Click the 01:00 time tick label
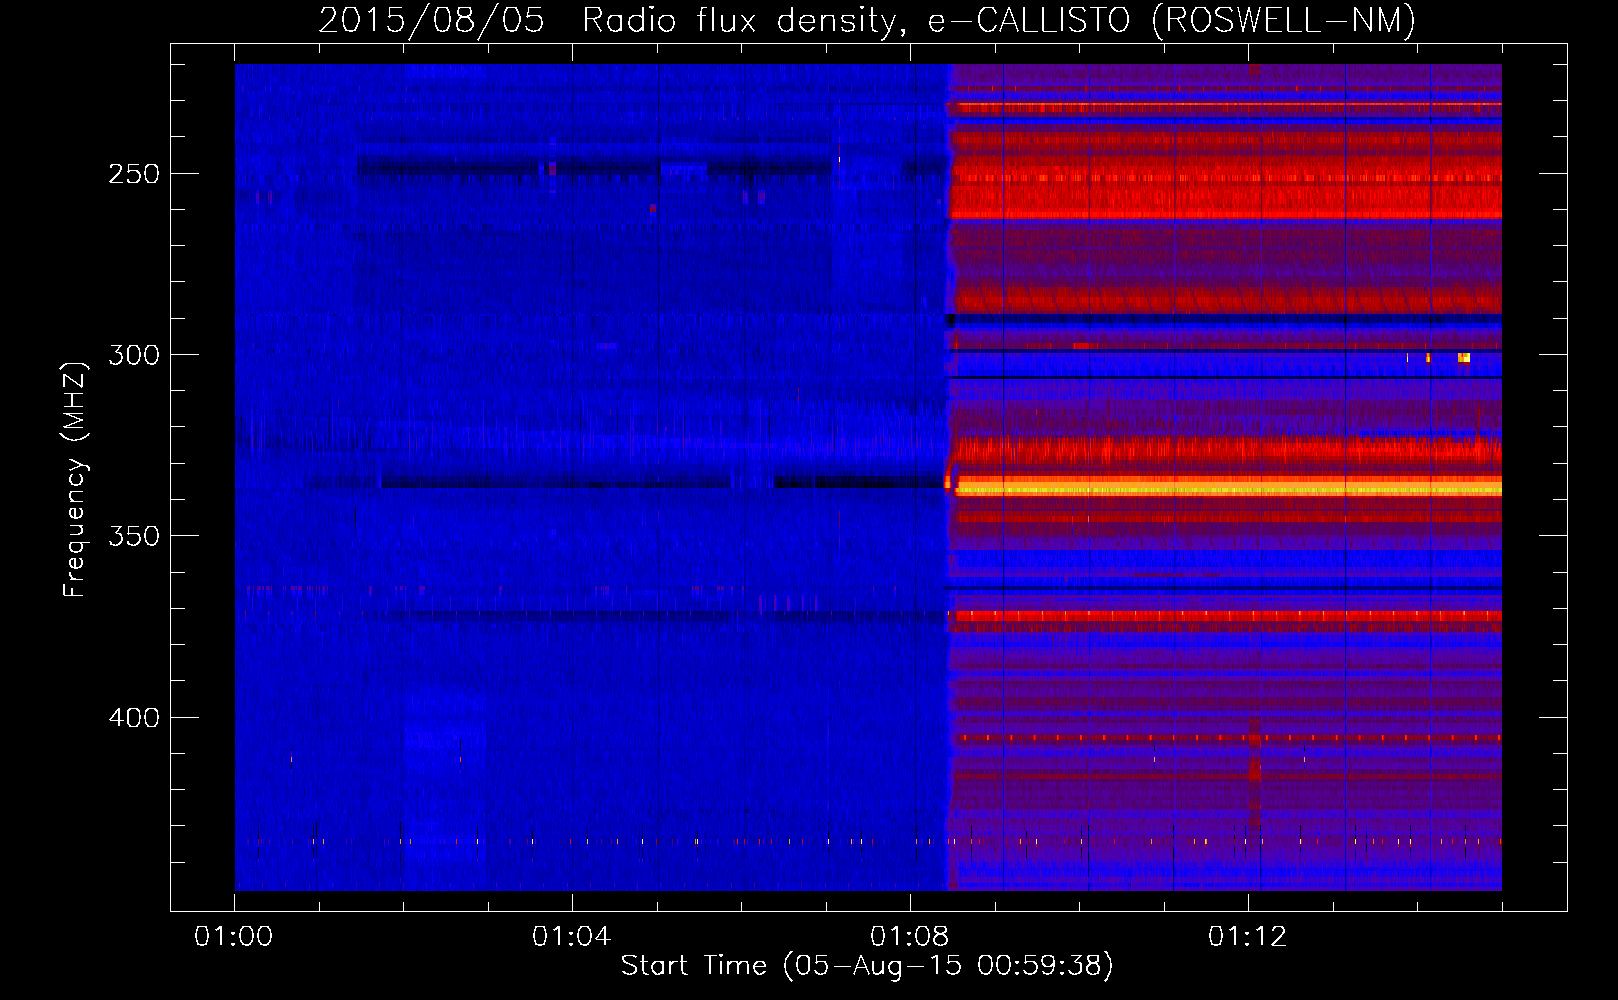Screen dimensions: 1618x1000 (x=233, y=936)
